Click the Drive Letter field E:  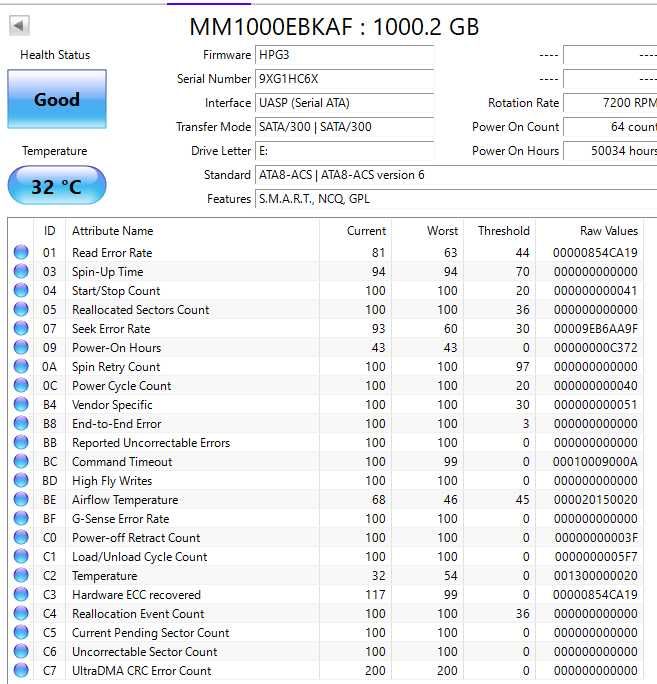(345, 151)
